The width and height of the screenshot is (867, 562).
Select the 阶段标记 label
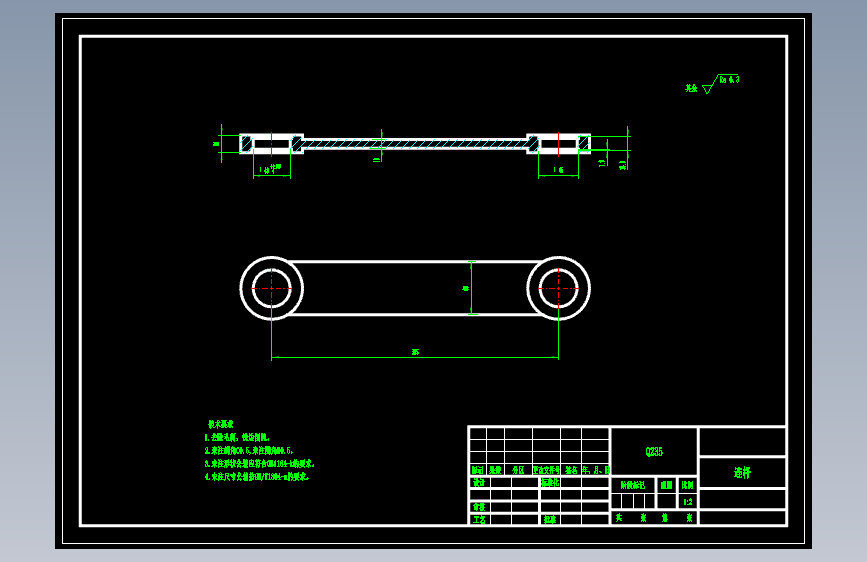[x=633, y=485]
